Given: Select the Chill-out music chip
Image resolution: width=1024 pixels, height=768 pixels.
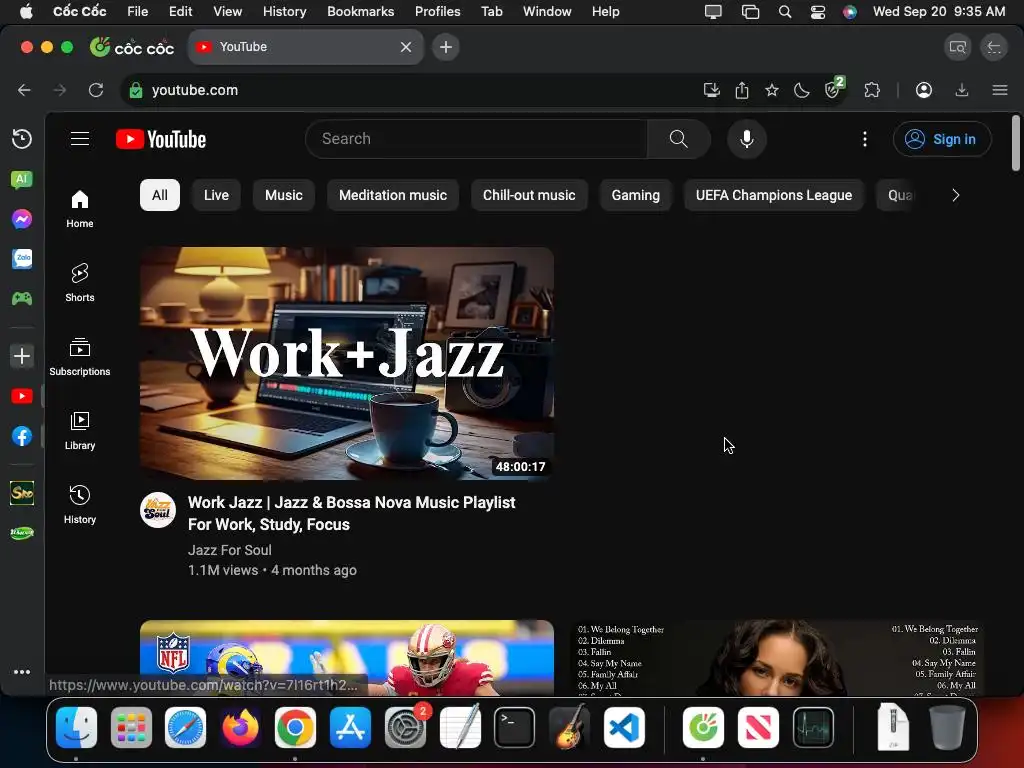Looking at the screenshot, I should click(529, 195).
